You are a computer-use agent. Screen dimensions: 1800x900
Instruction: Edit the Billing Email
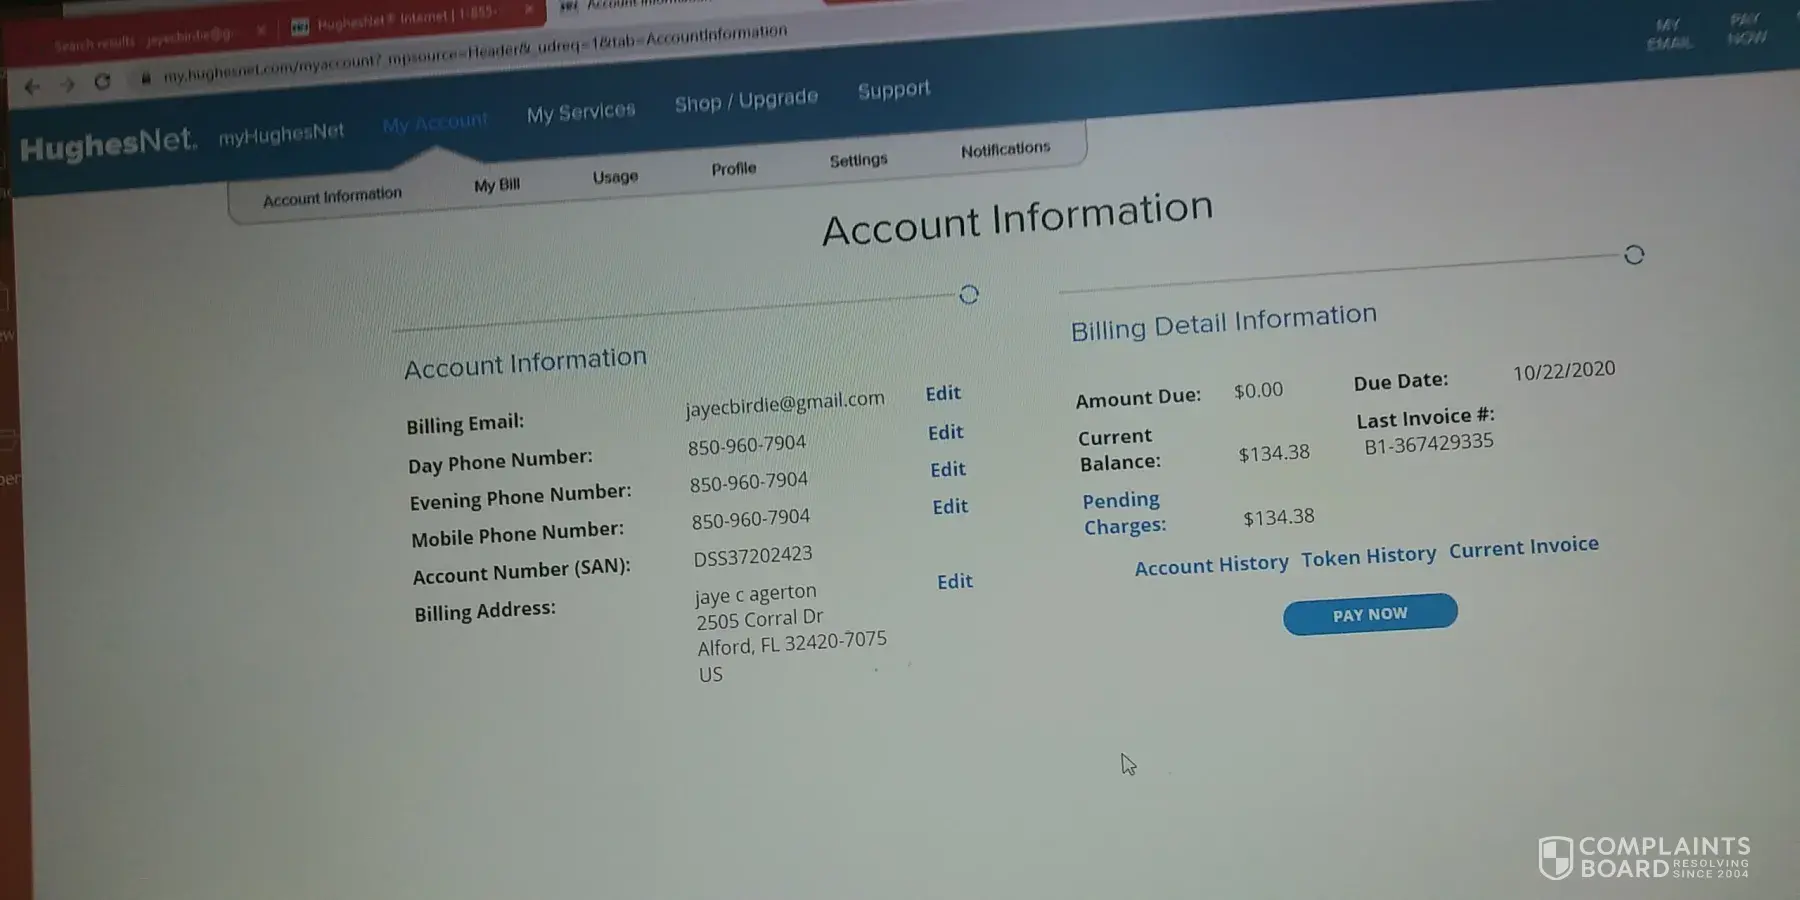coord(943,394)
